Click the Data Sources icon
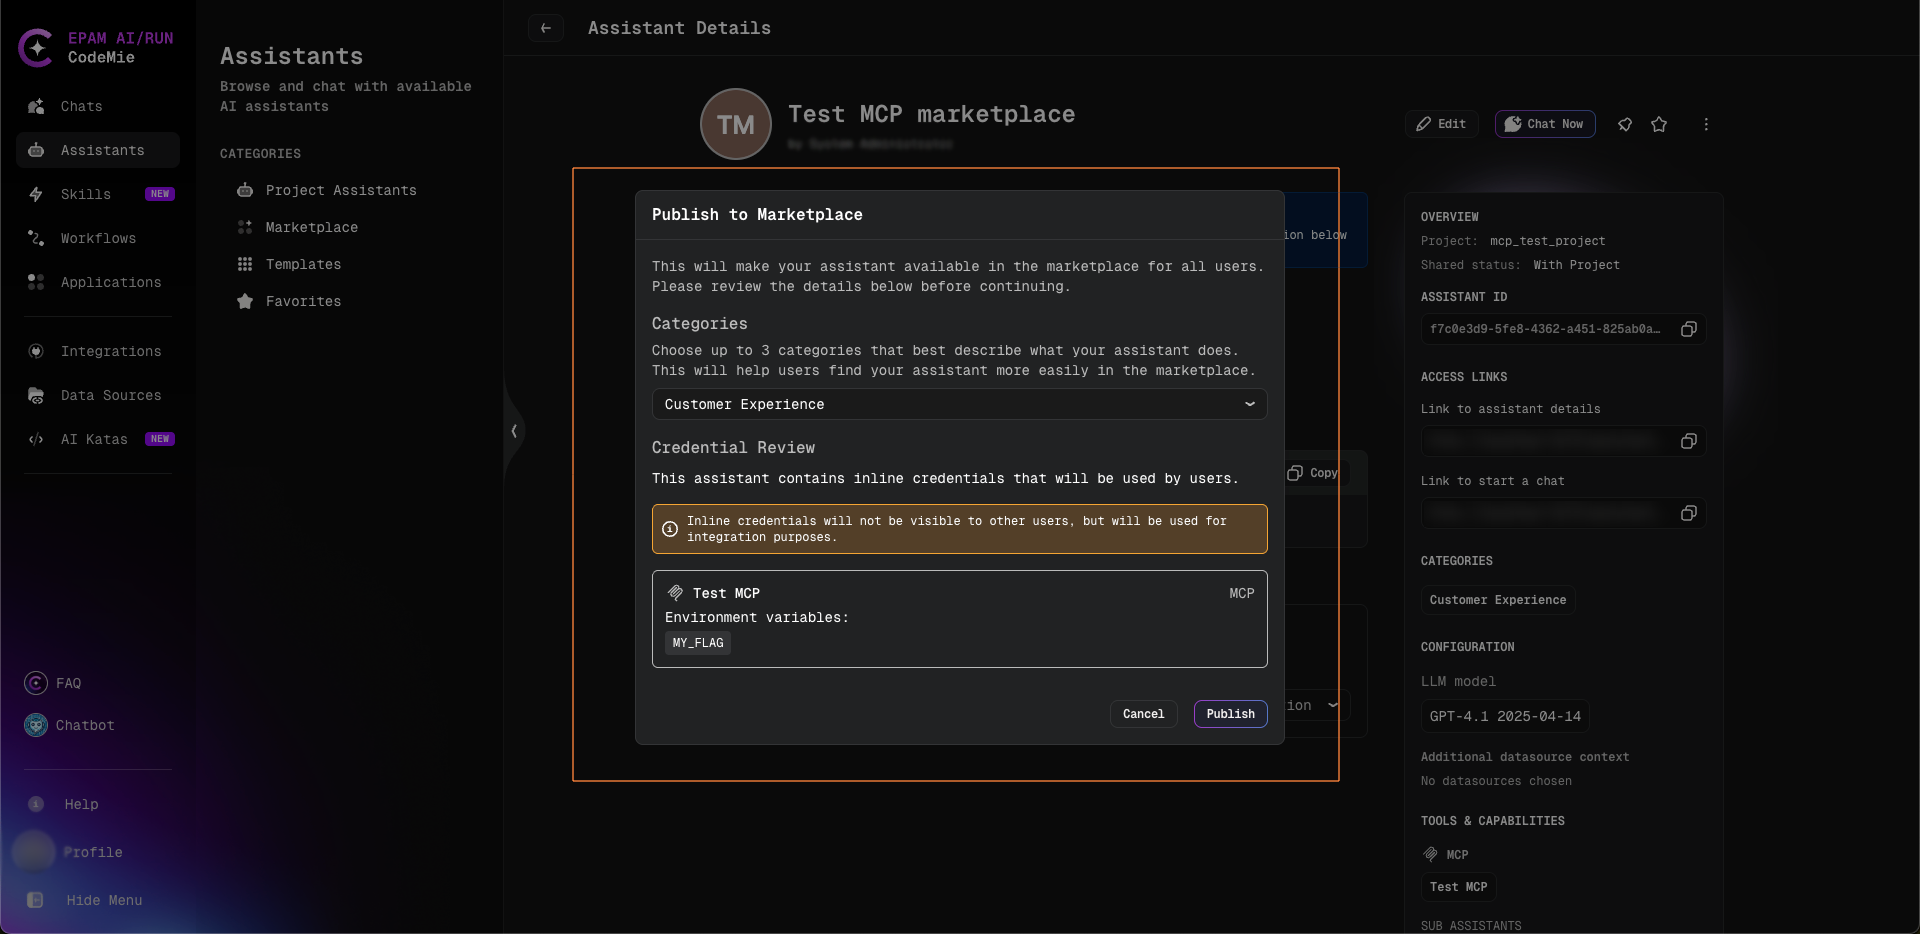Viewport: 1920px width, 934px height. tap(36, 395)
